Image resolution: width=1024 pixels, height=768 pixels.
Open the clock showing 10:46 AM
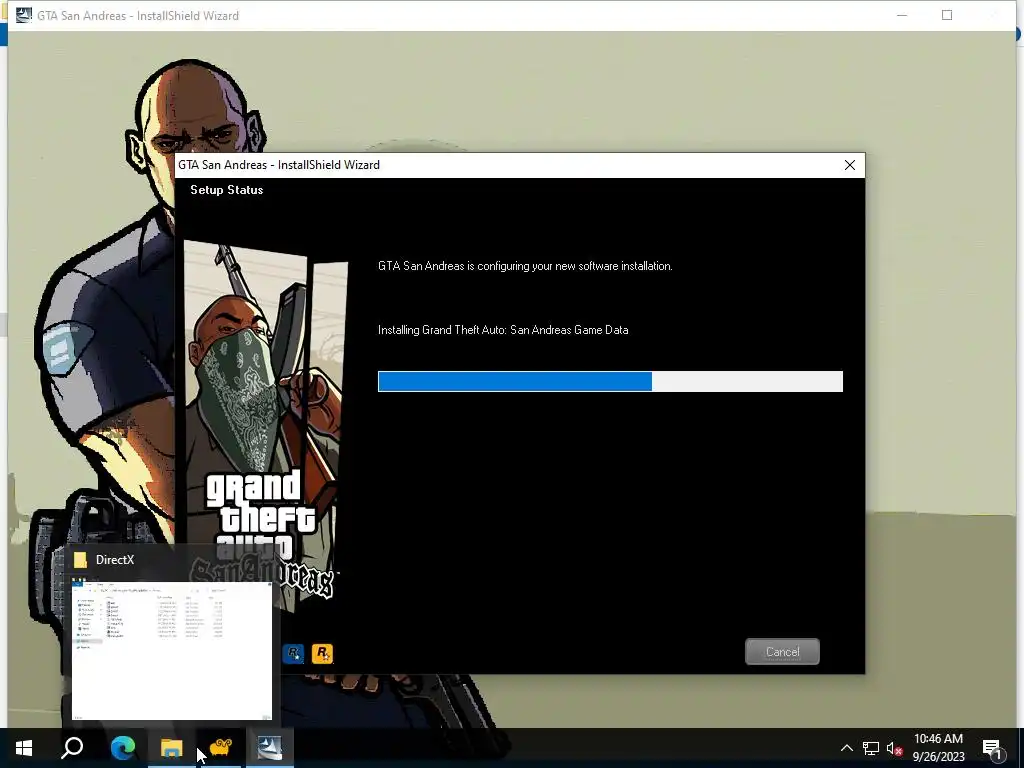(x=938, y=748)
